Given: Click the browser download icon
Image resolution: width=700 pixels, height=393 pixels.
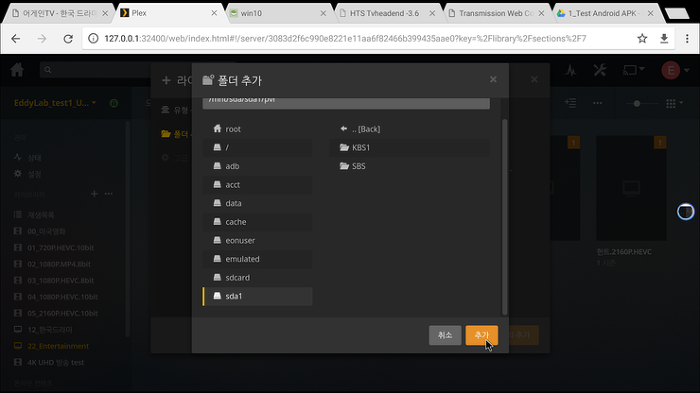Looking at the screenshot, I should click(x=664, y=38).
